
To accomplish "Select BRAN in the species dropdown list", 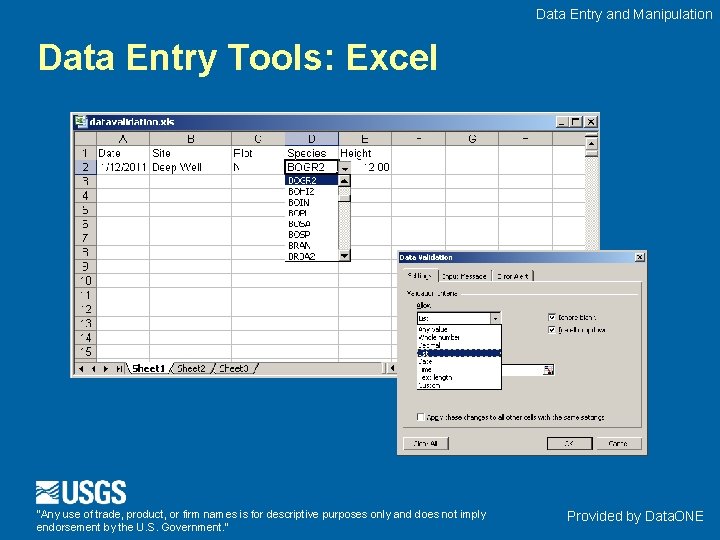I will 312,246.
